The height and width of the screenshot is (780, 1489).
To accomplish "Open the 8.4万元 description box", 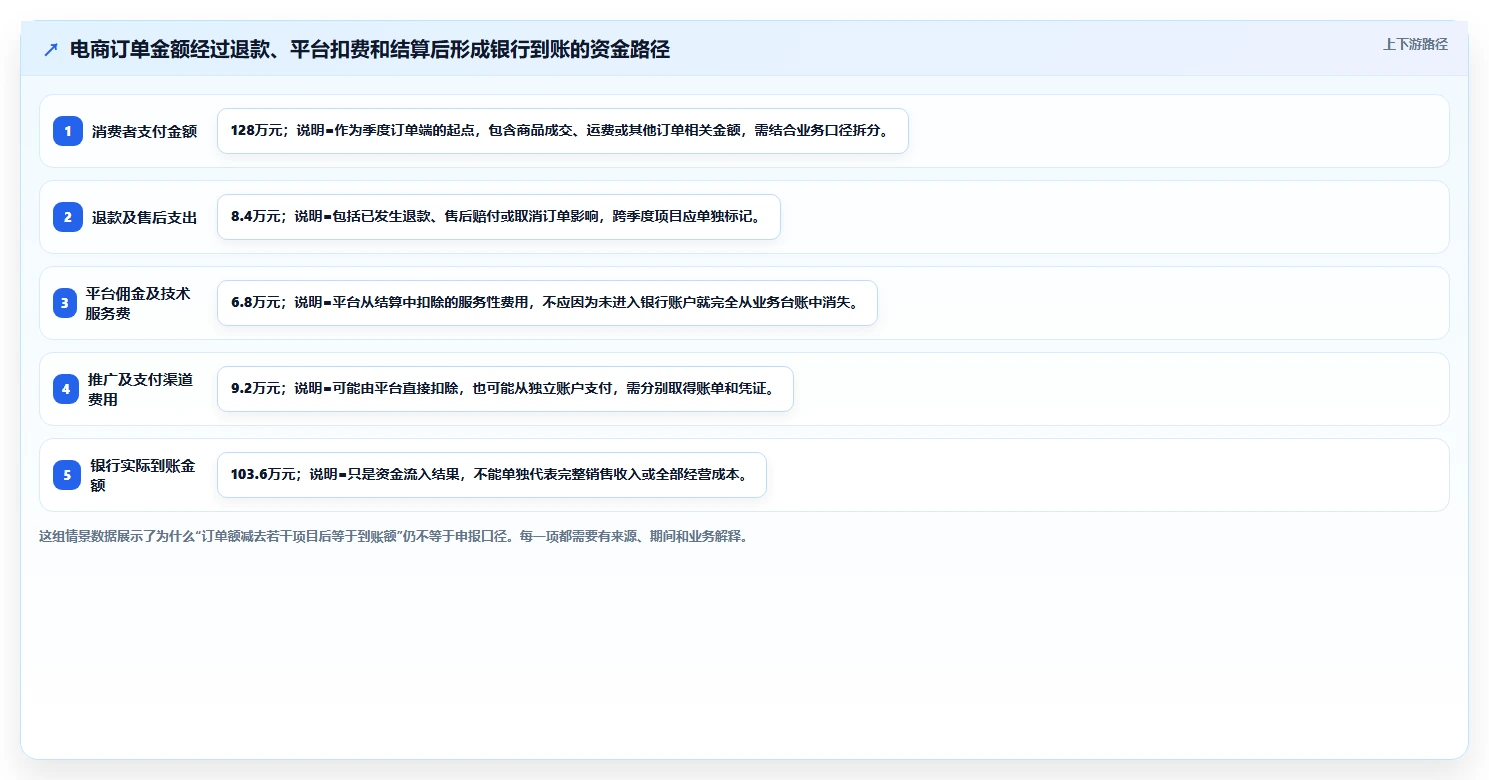I will pos(498,217).
